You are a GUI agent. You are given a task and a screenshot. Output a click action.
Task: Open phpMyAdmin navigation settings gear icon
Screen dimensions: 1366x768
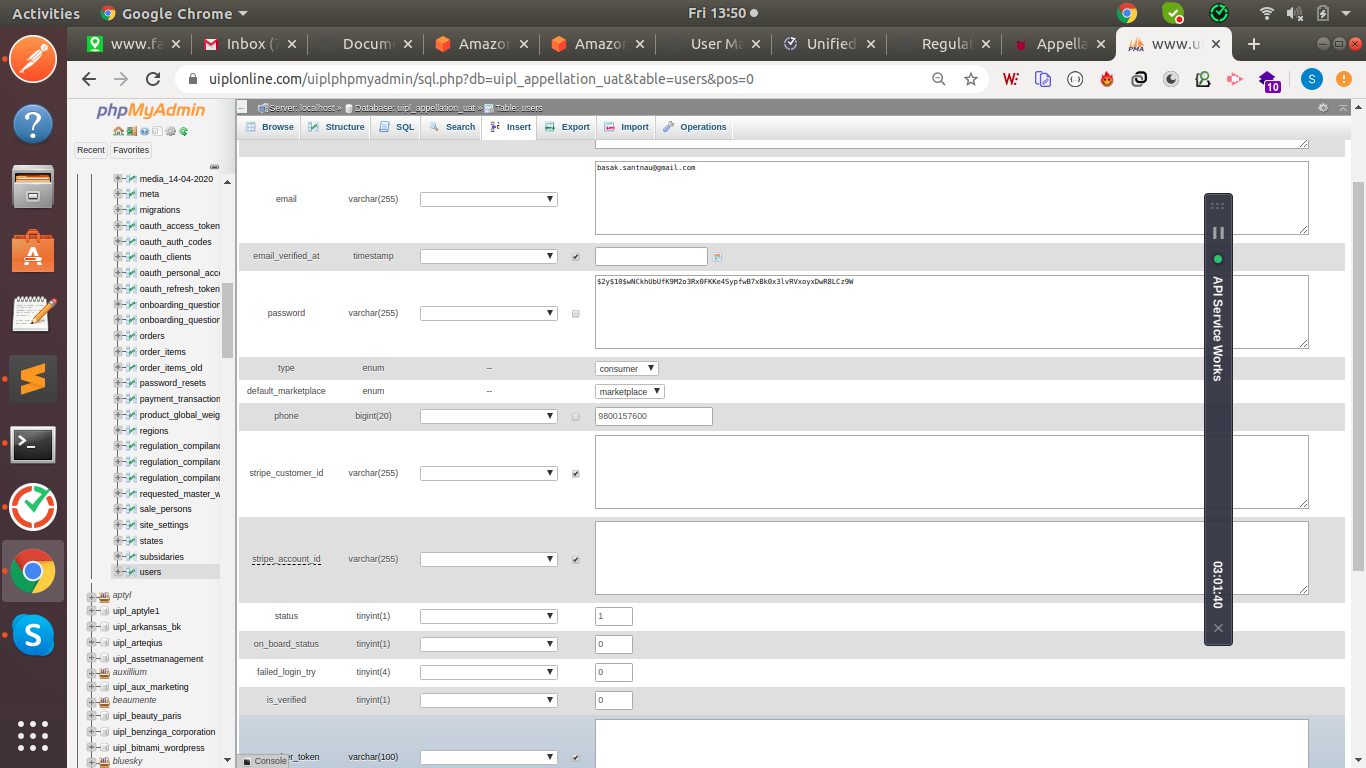(x=171, y=131)
